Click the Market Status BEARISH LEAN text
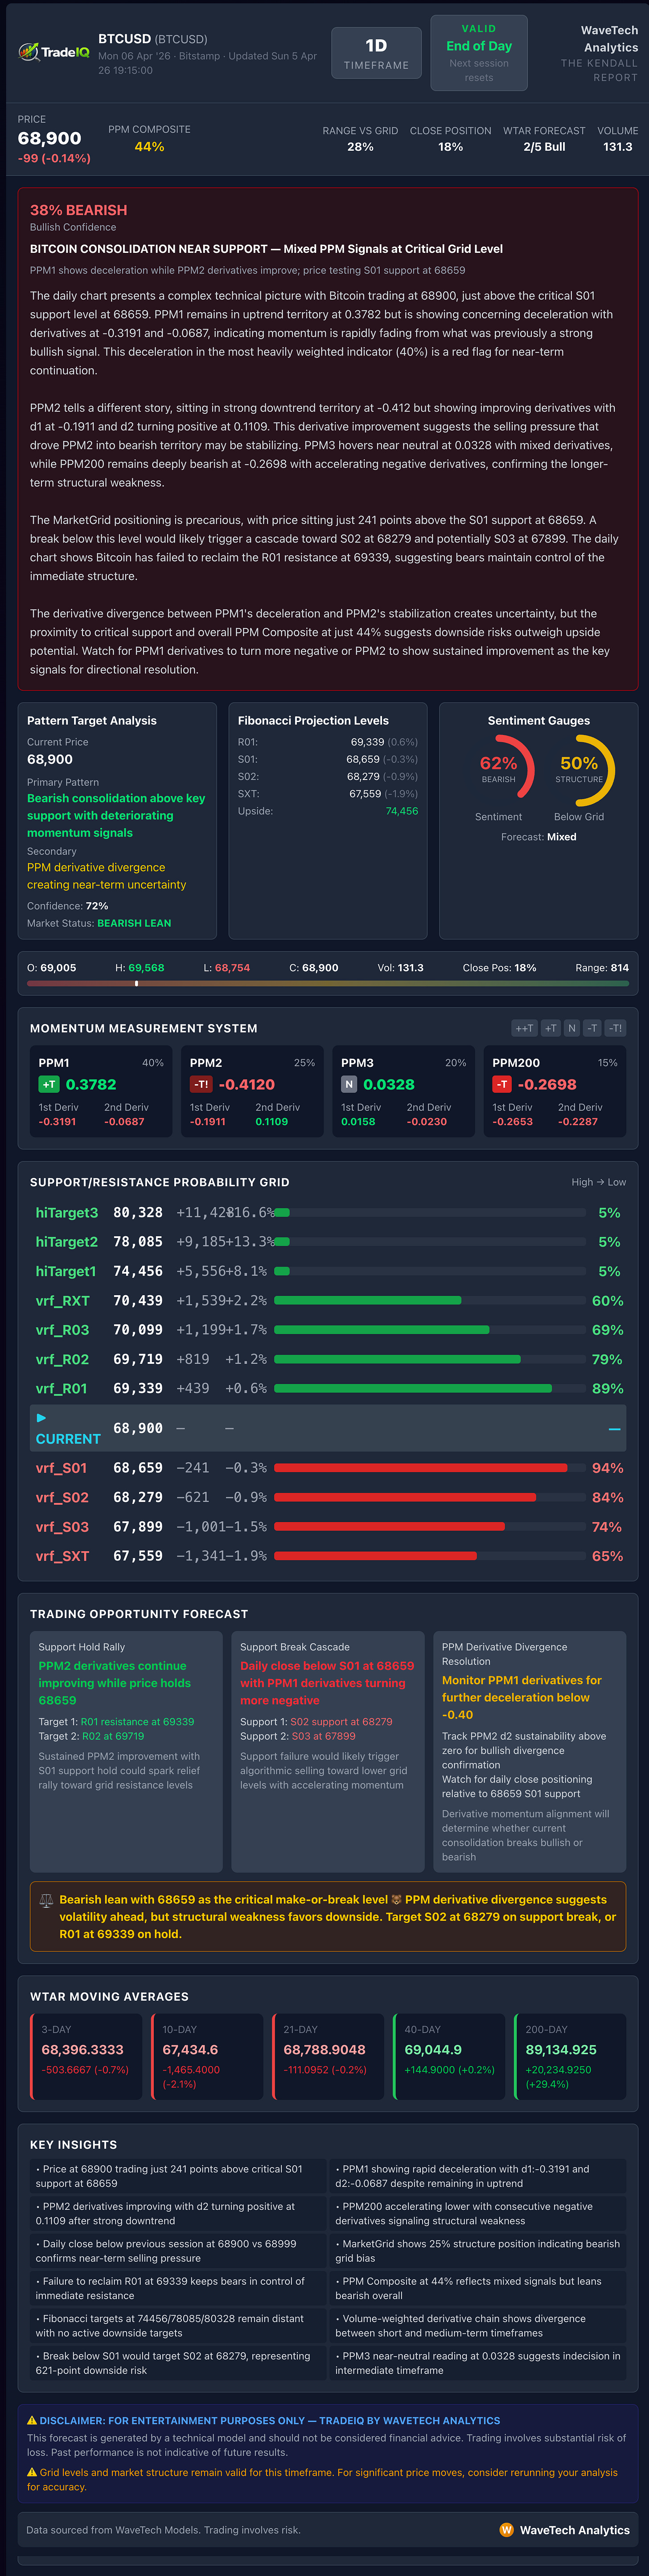 pyautogui.click(x=134, y=923)
